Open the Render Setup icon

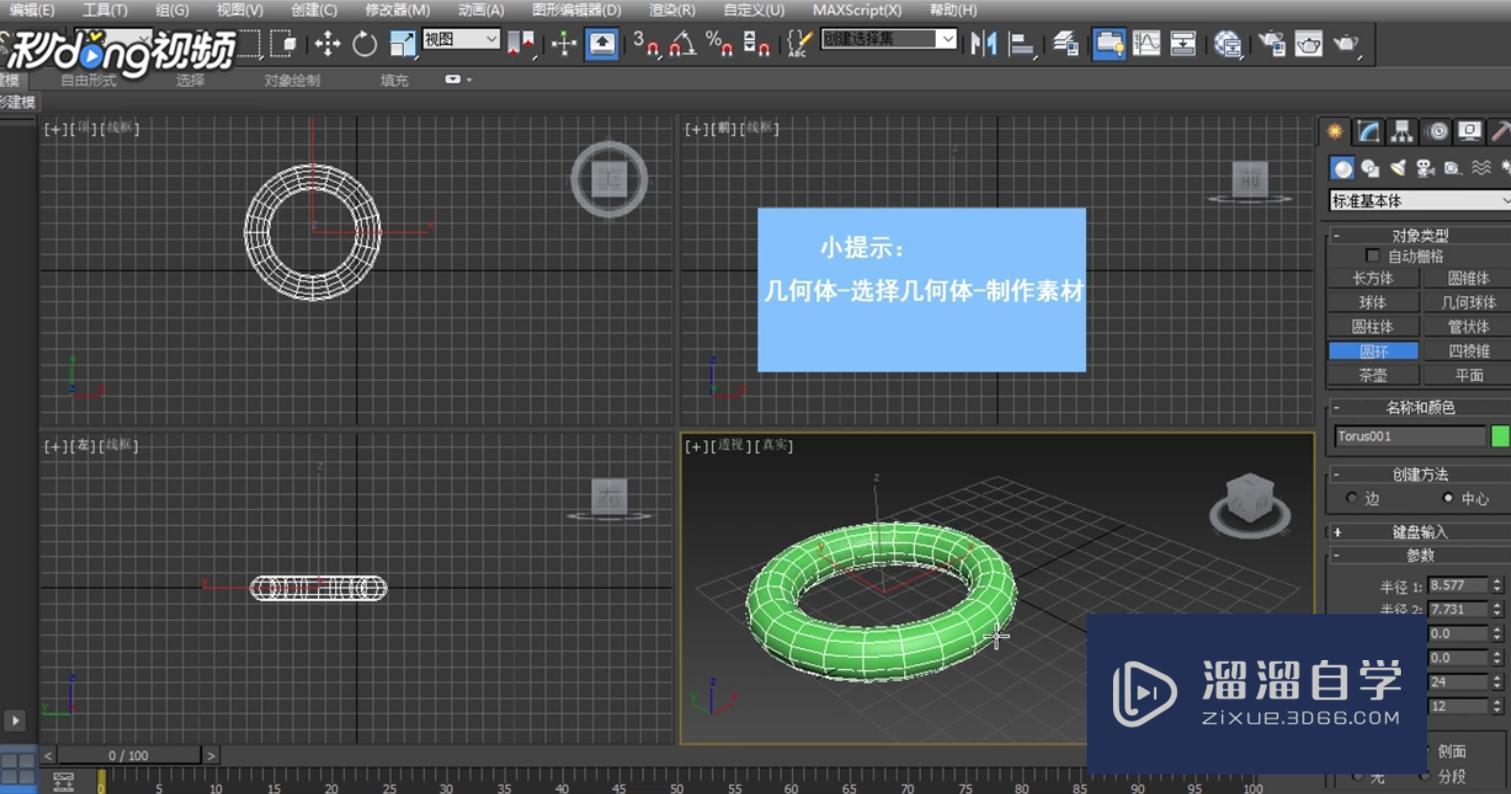(x=1272, y=43)
